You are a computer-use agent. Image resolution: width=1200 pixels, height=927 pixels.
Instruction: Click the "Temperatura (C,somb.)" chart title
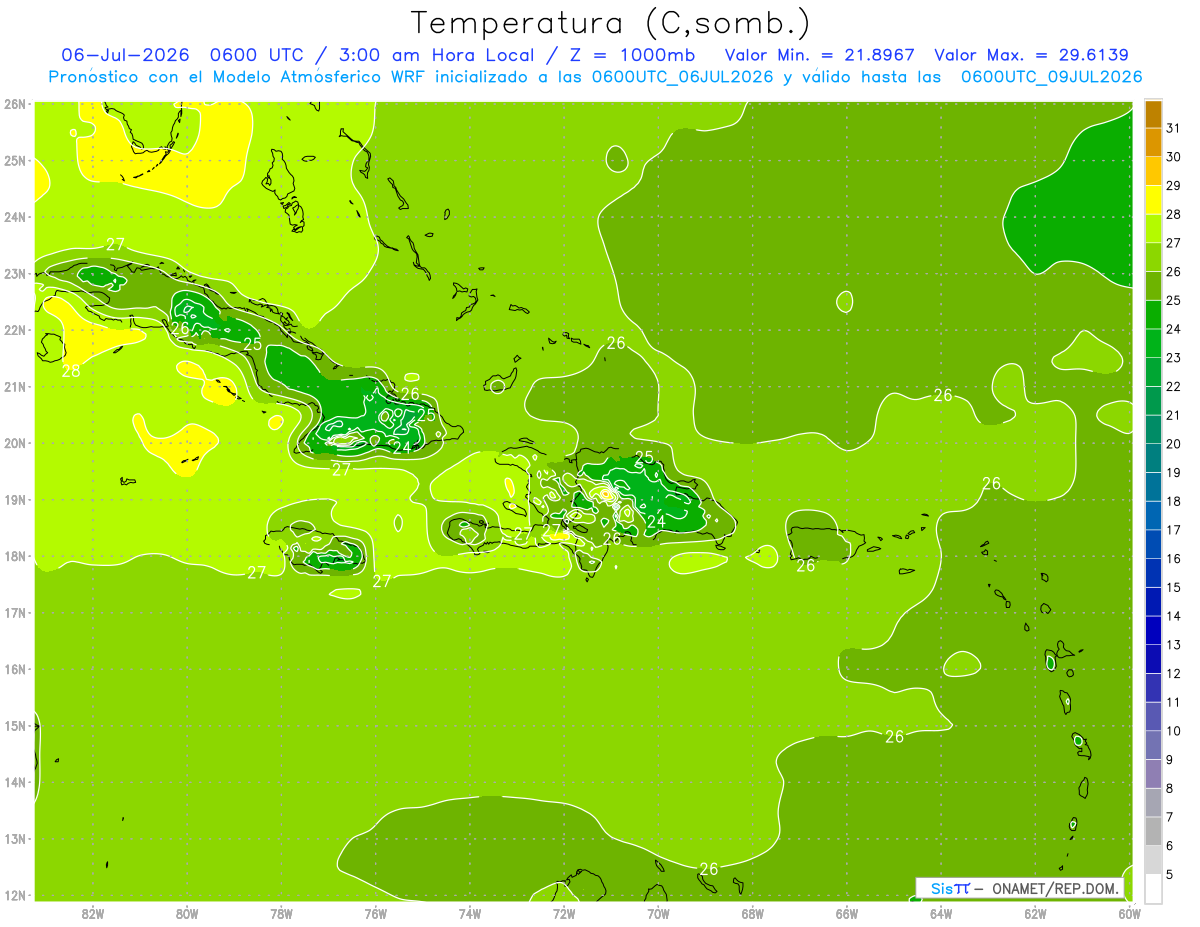pos(611,23)
